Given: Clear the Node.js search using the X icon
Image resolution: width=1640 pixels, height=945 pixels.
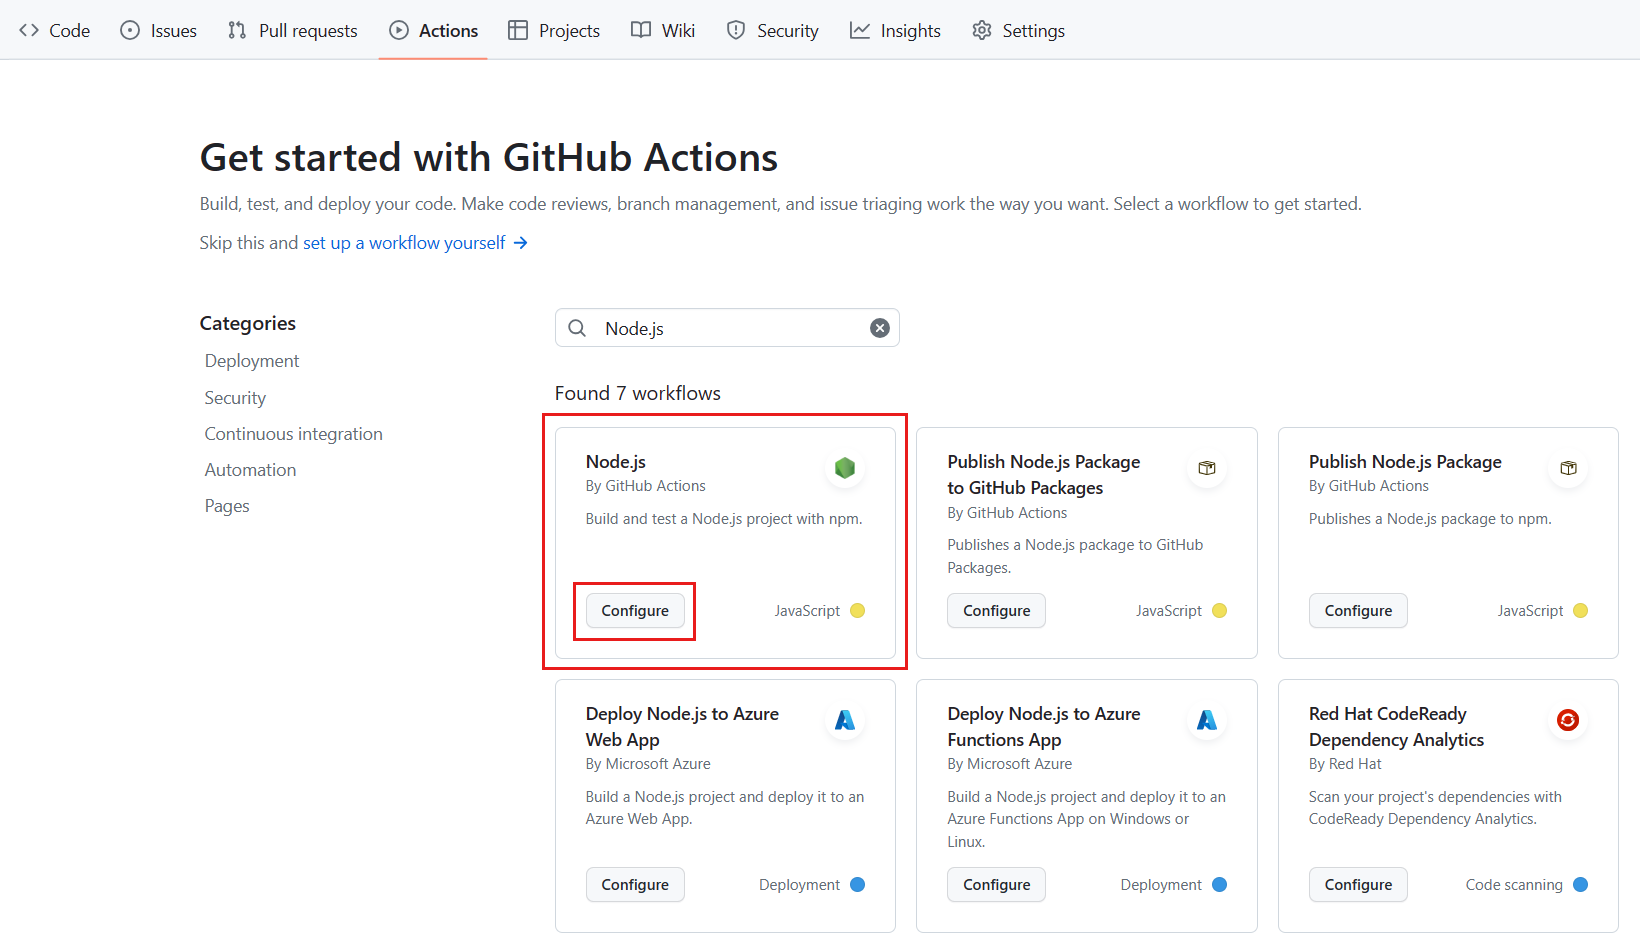Looking at the screenshot, I should (879, 327).
